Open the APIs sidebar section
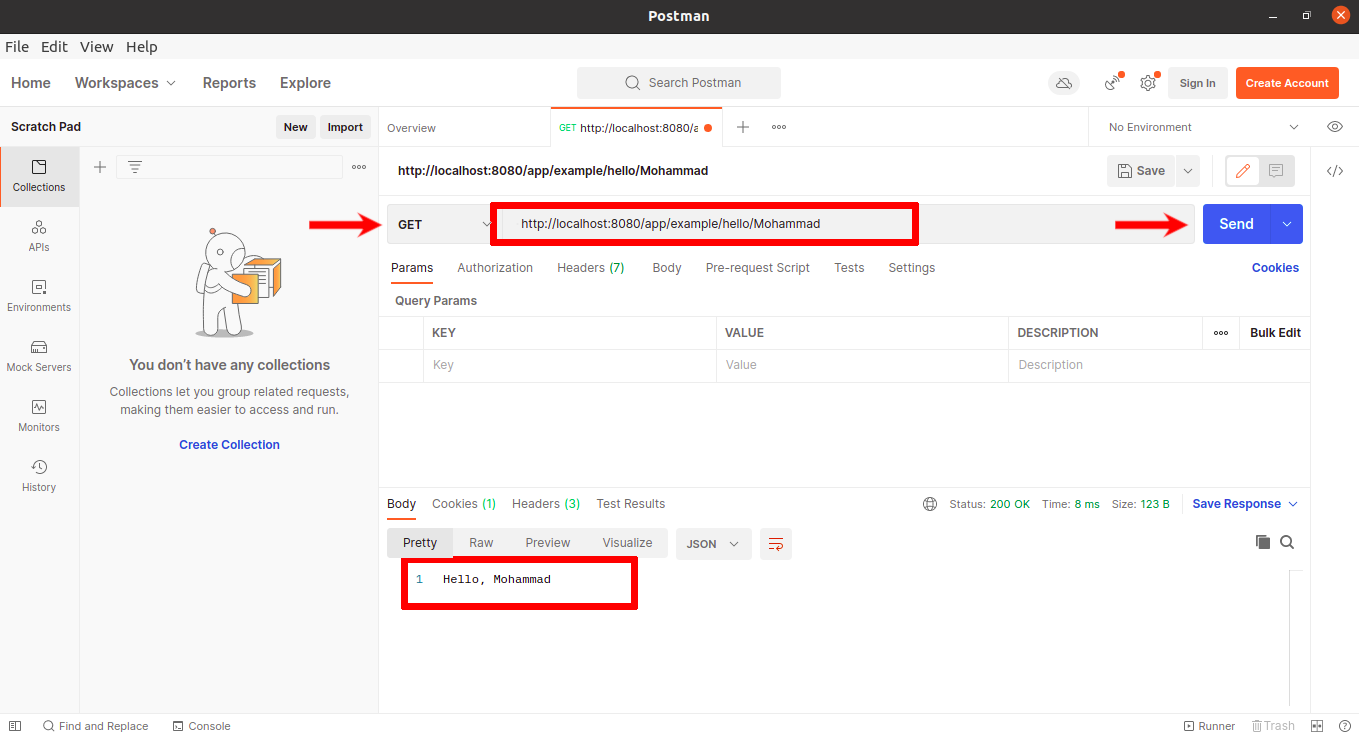This screenshot has width=1359, height=738. pyautogui.click(x=39, y=236)
